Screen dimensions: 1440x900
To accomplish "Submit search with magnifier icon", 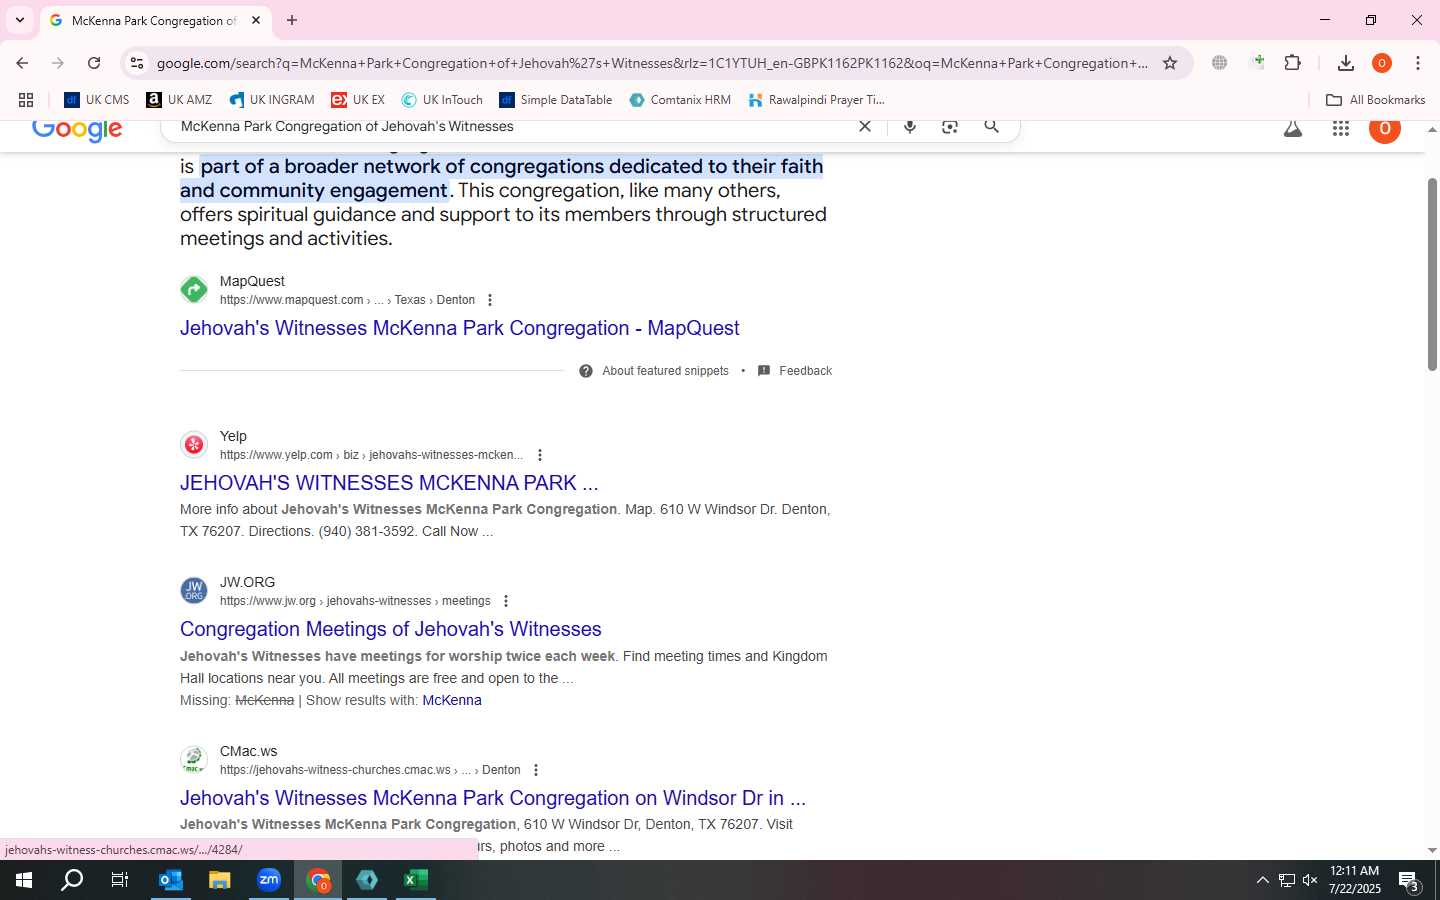I will [x=991, y=126].
